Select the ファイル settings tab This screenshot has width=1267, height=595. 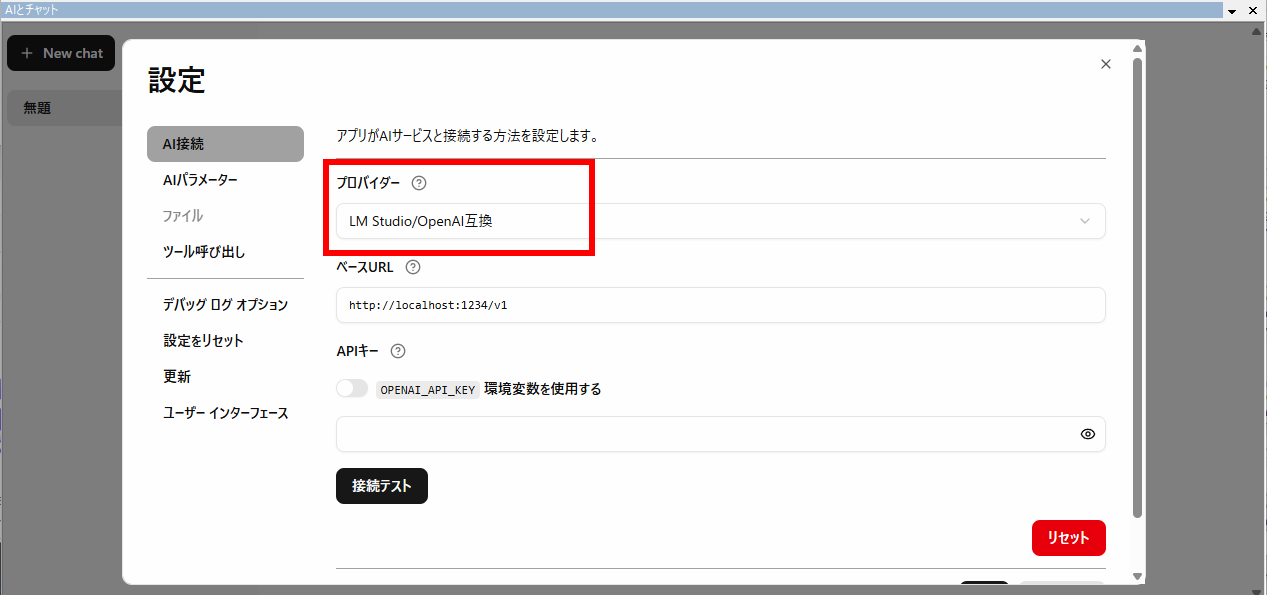click(x=225, y=216)
